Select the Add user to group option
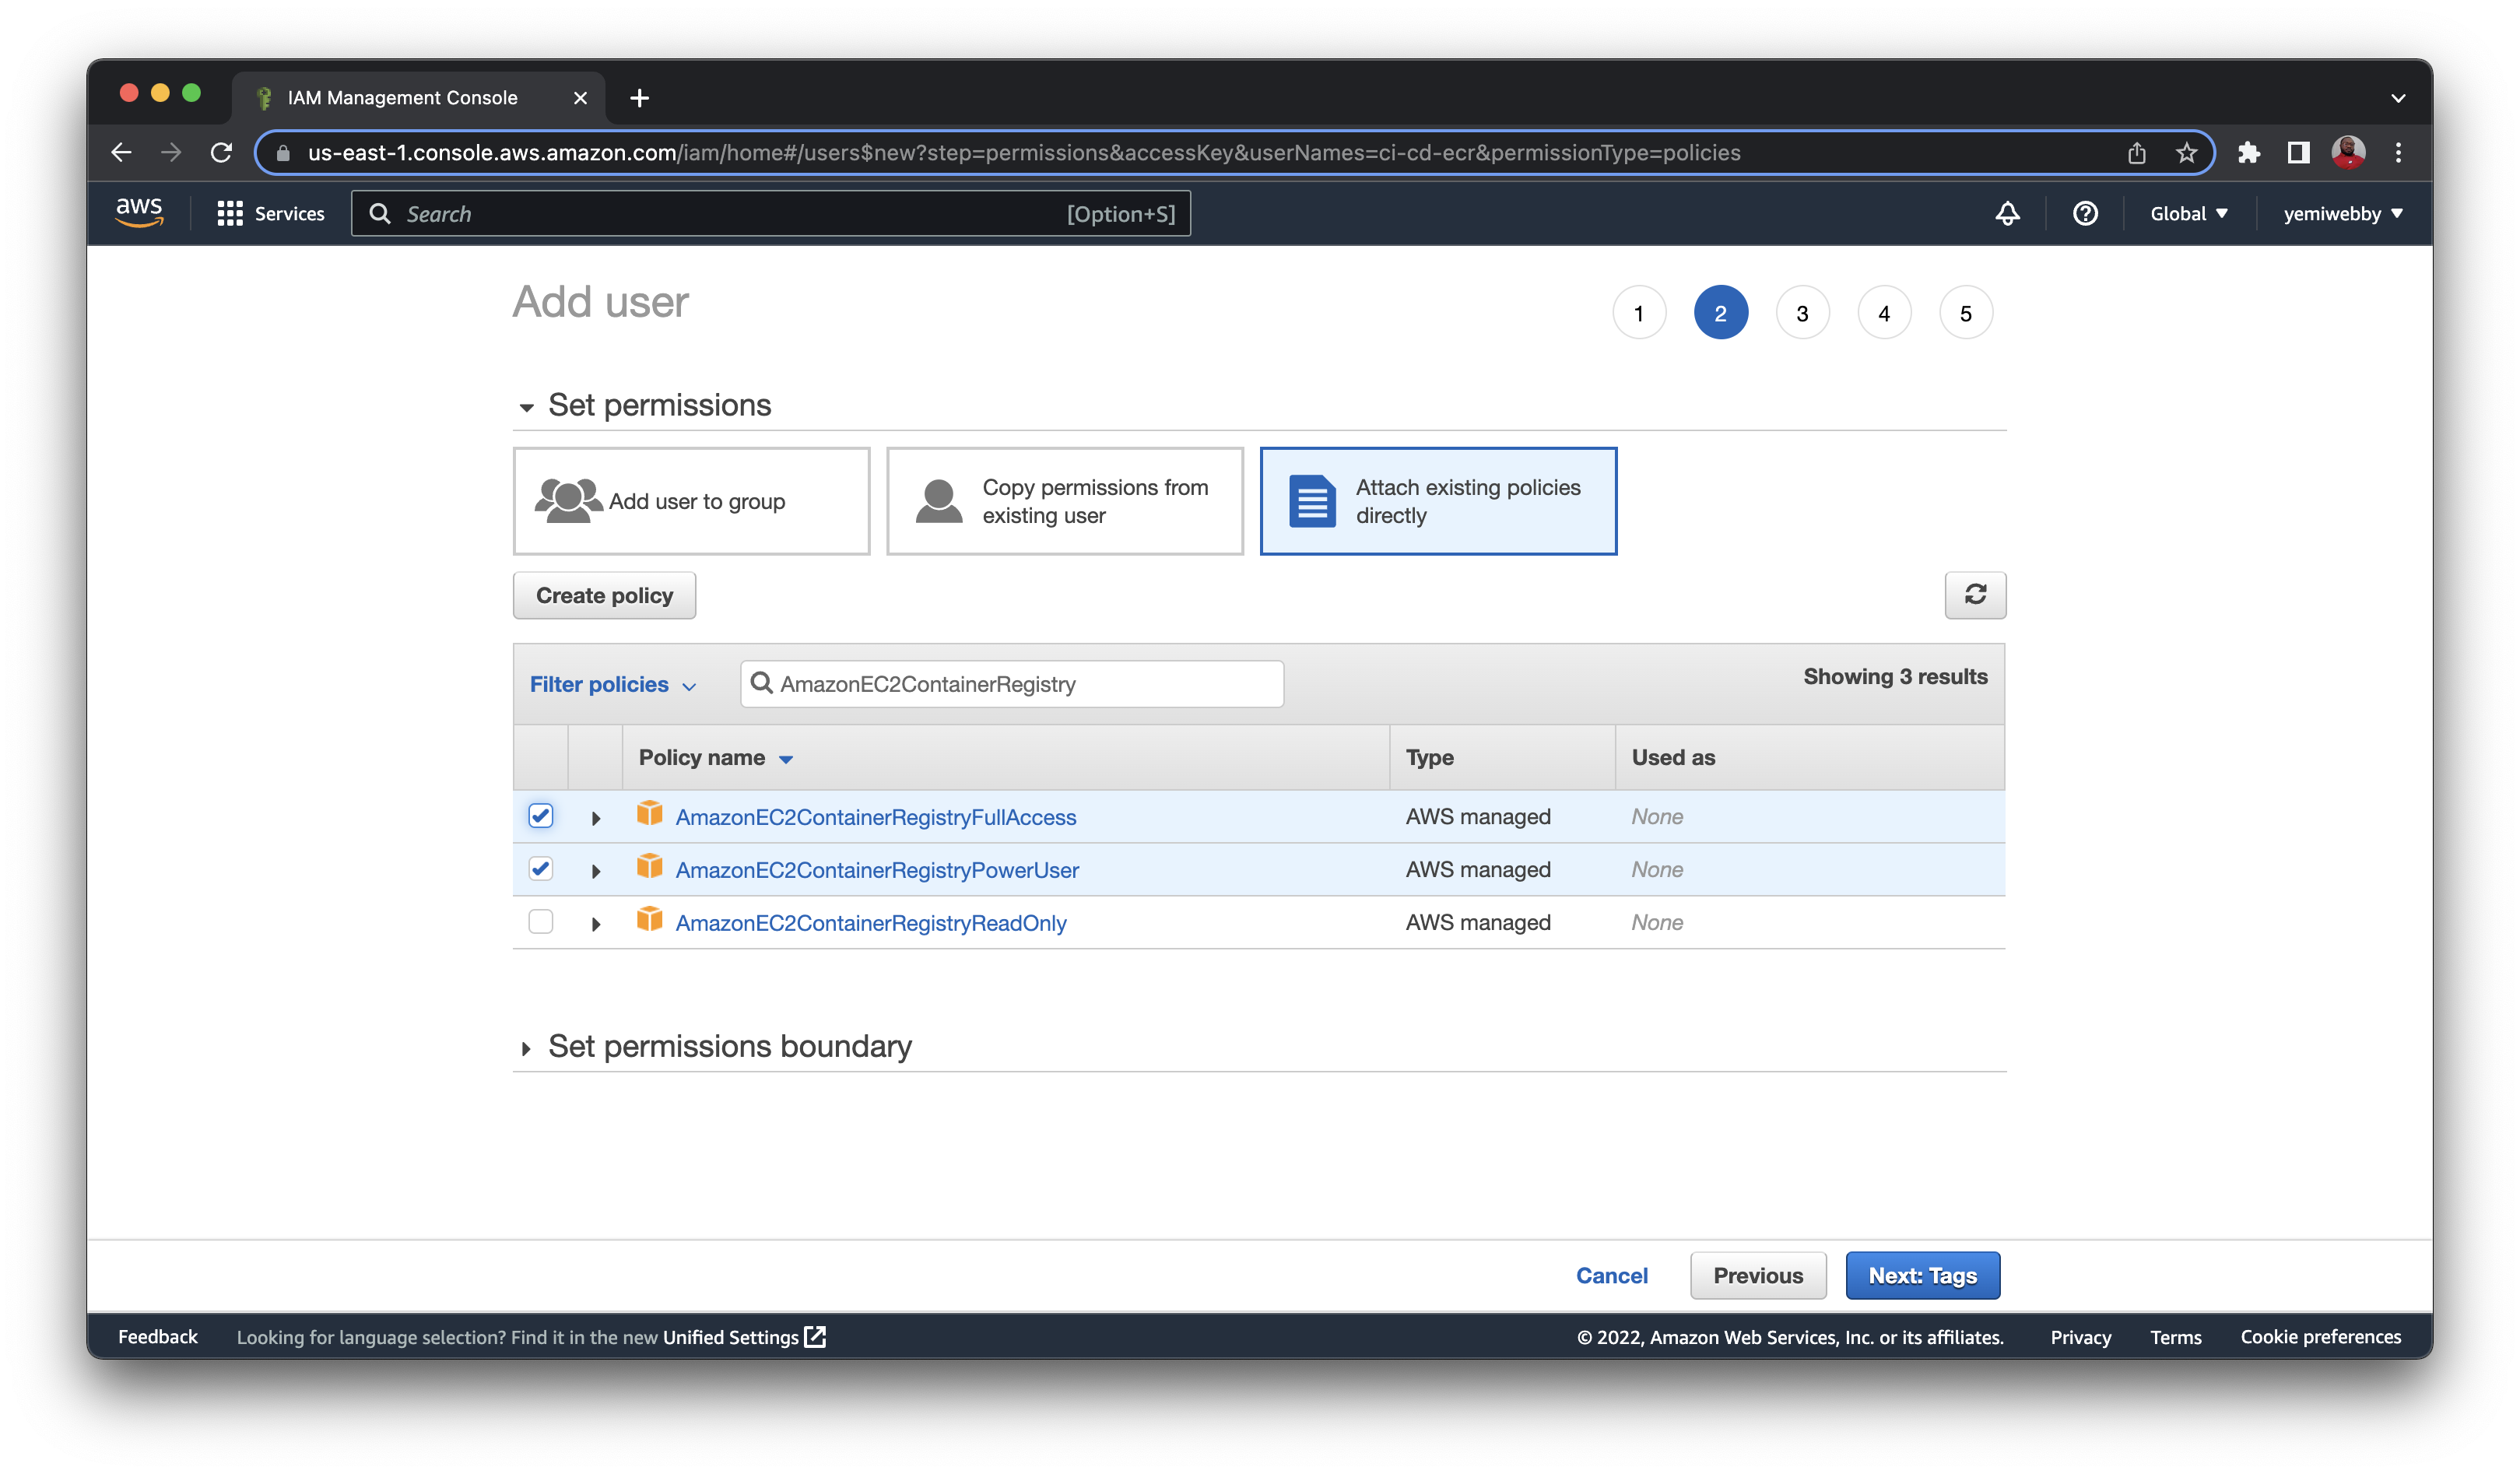 pyautogui.click(x=691, y=501)
